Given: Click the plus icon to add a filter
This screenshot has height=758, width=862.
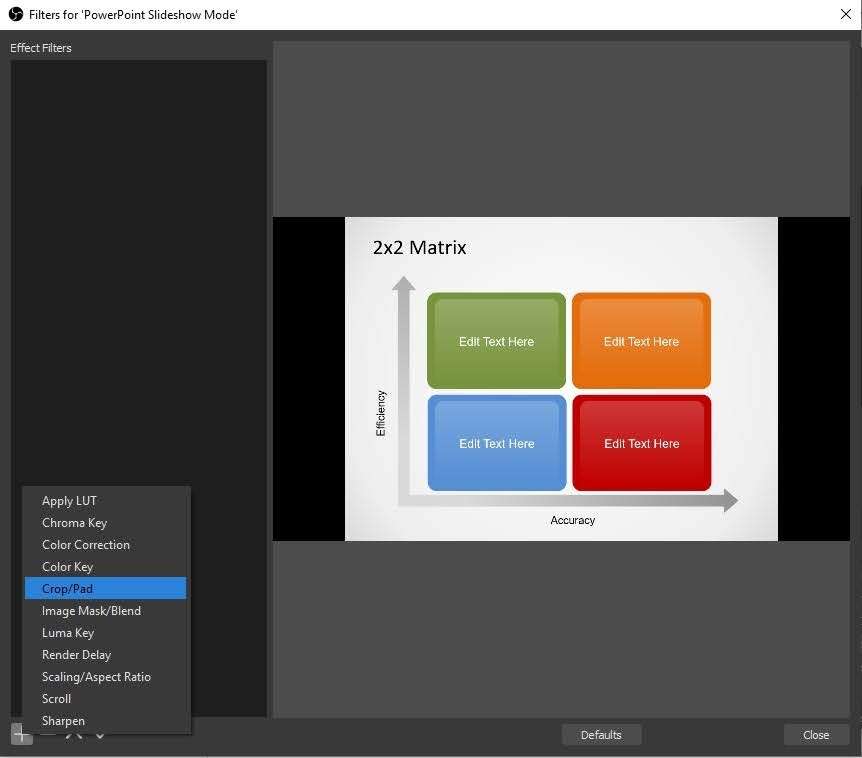Looking at the screenshot, I should (x=21, y=735).
